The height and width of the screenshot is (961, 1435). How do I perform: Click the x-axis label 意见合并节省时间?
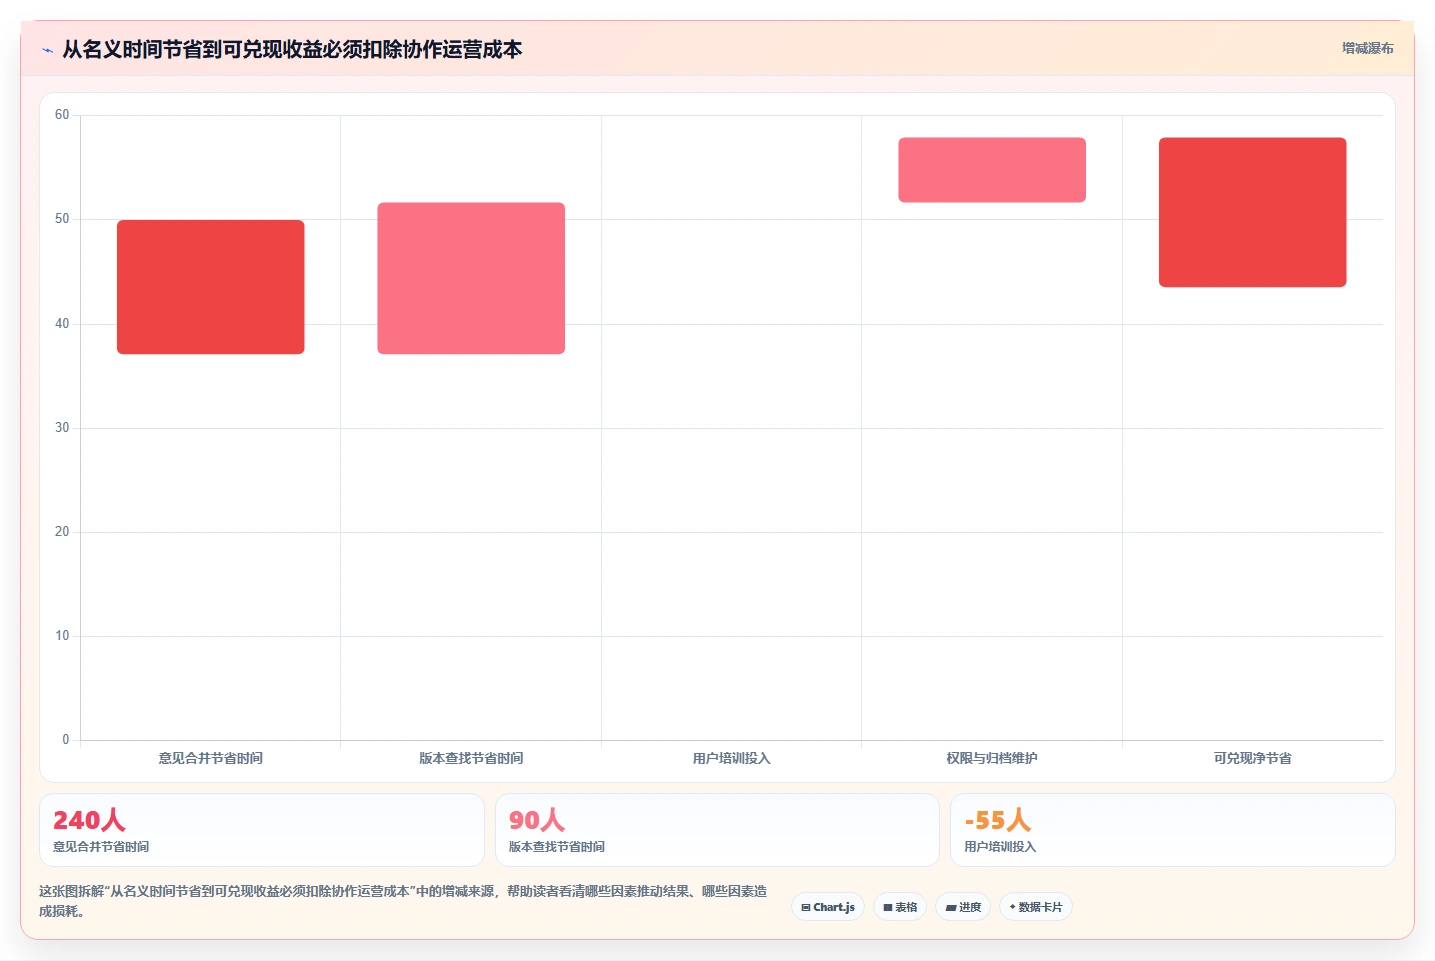pyautogui.click(x=211, y=758)
